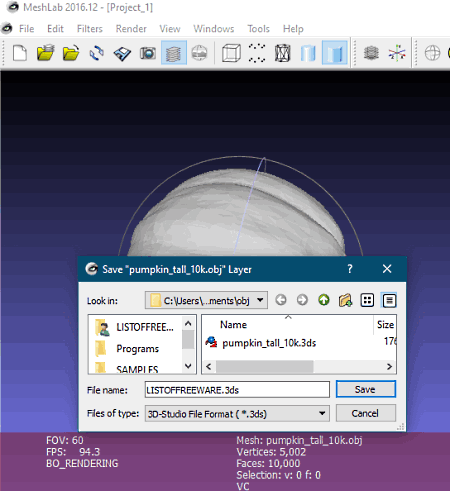Toggle the Show Axis icon
This screenshot has height=491, width=450.
[397, 53]
